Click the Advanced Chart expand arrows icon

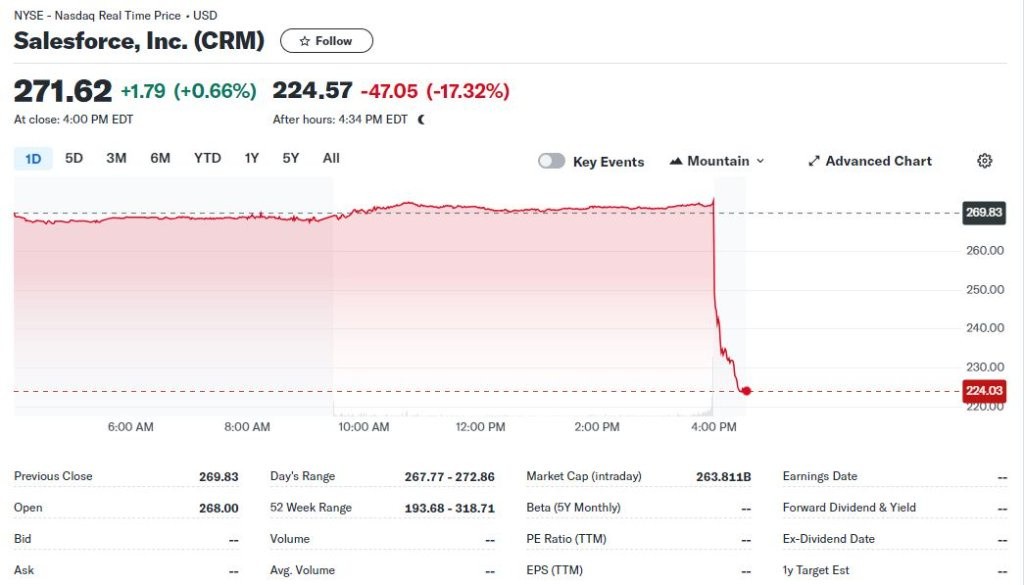point(814,161)
